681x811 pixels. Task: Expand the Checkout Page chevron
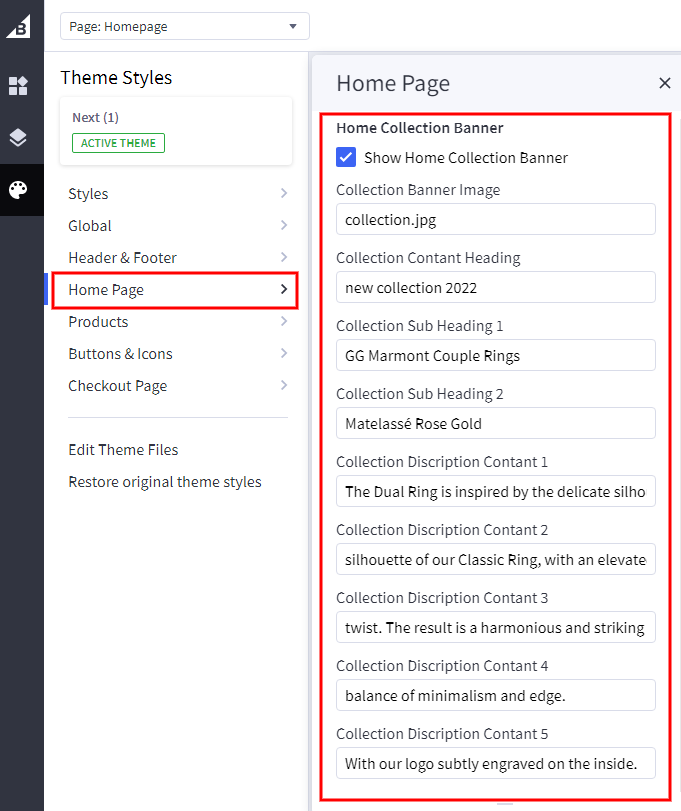pos(284,386)
